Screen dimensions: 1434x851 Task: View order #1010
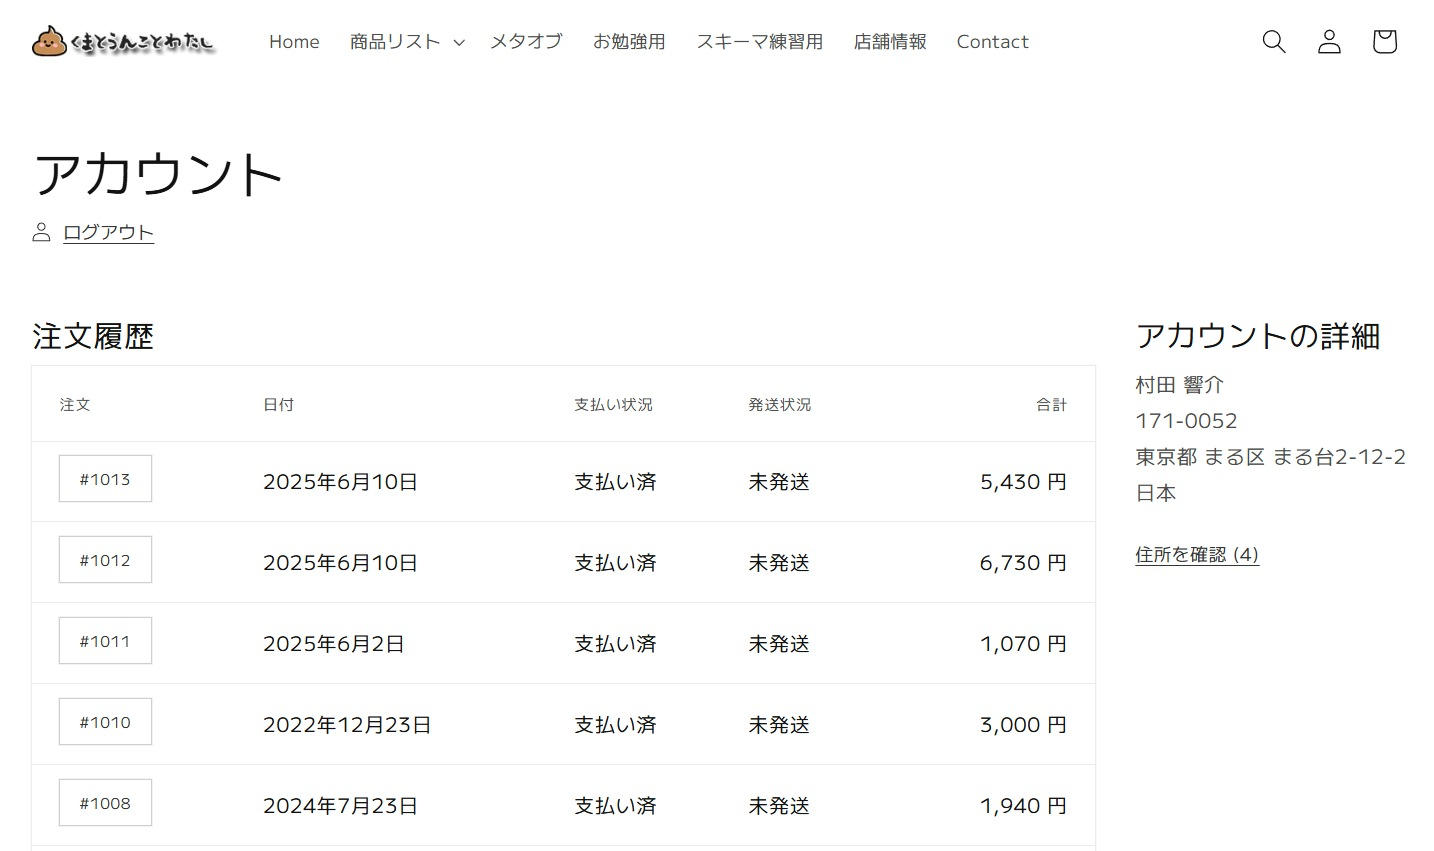click(x=105, y=722)
